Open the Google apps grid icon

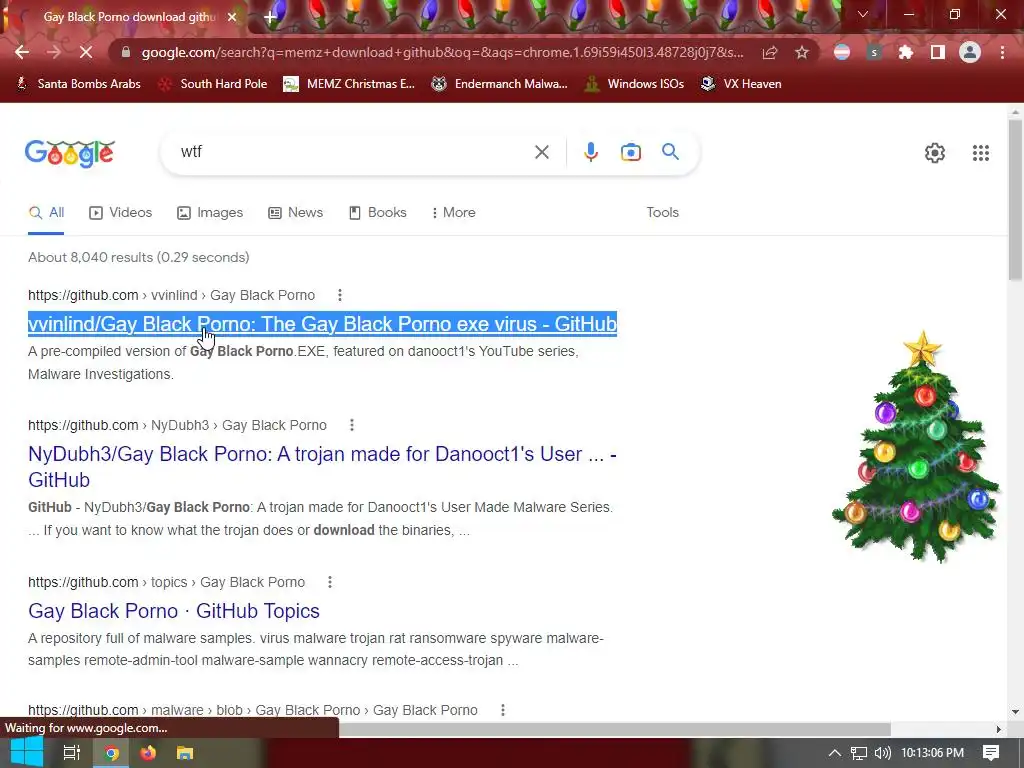coord(980,153)
